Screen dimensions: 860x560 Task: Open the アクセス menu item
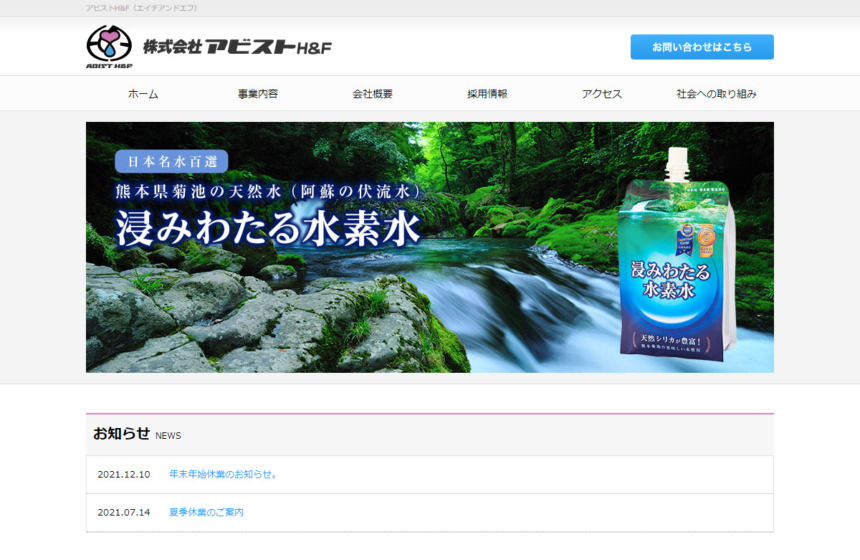pyautogui.click(x=602, y=94)
